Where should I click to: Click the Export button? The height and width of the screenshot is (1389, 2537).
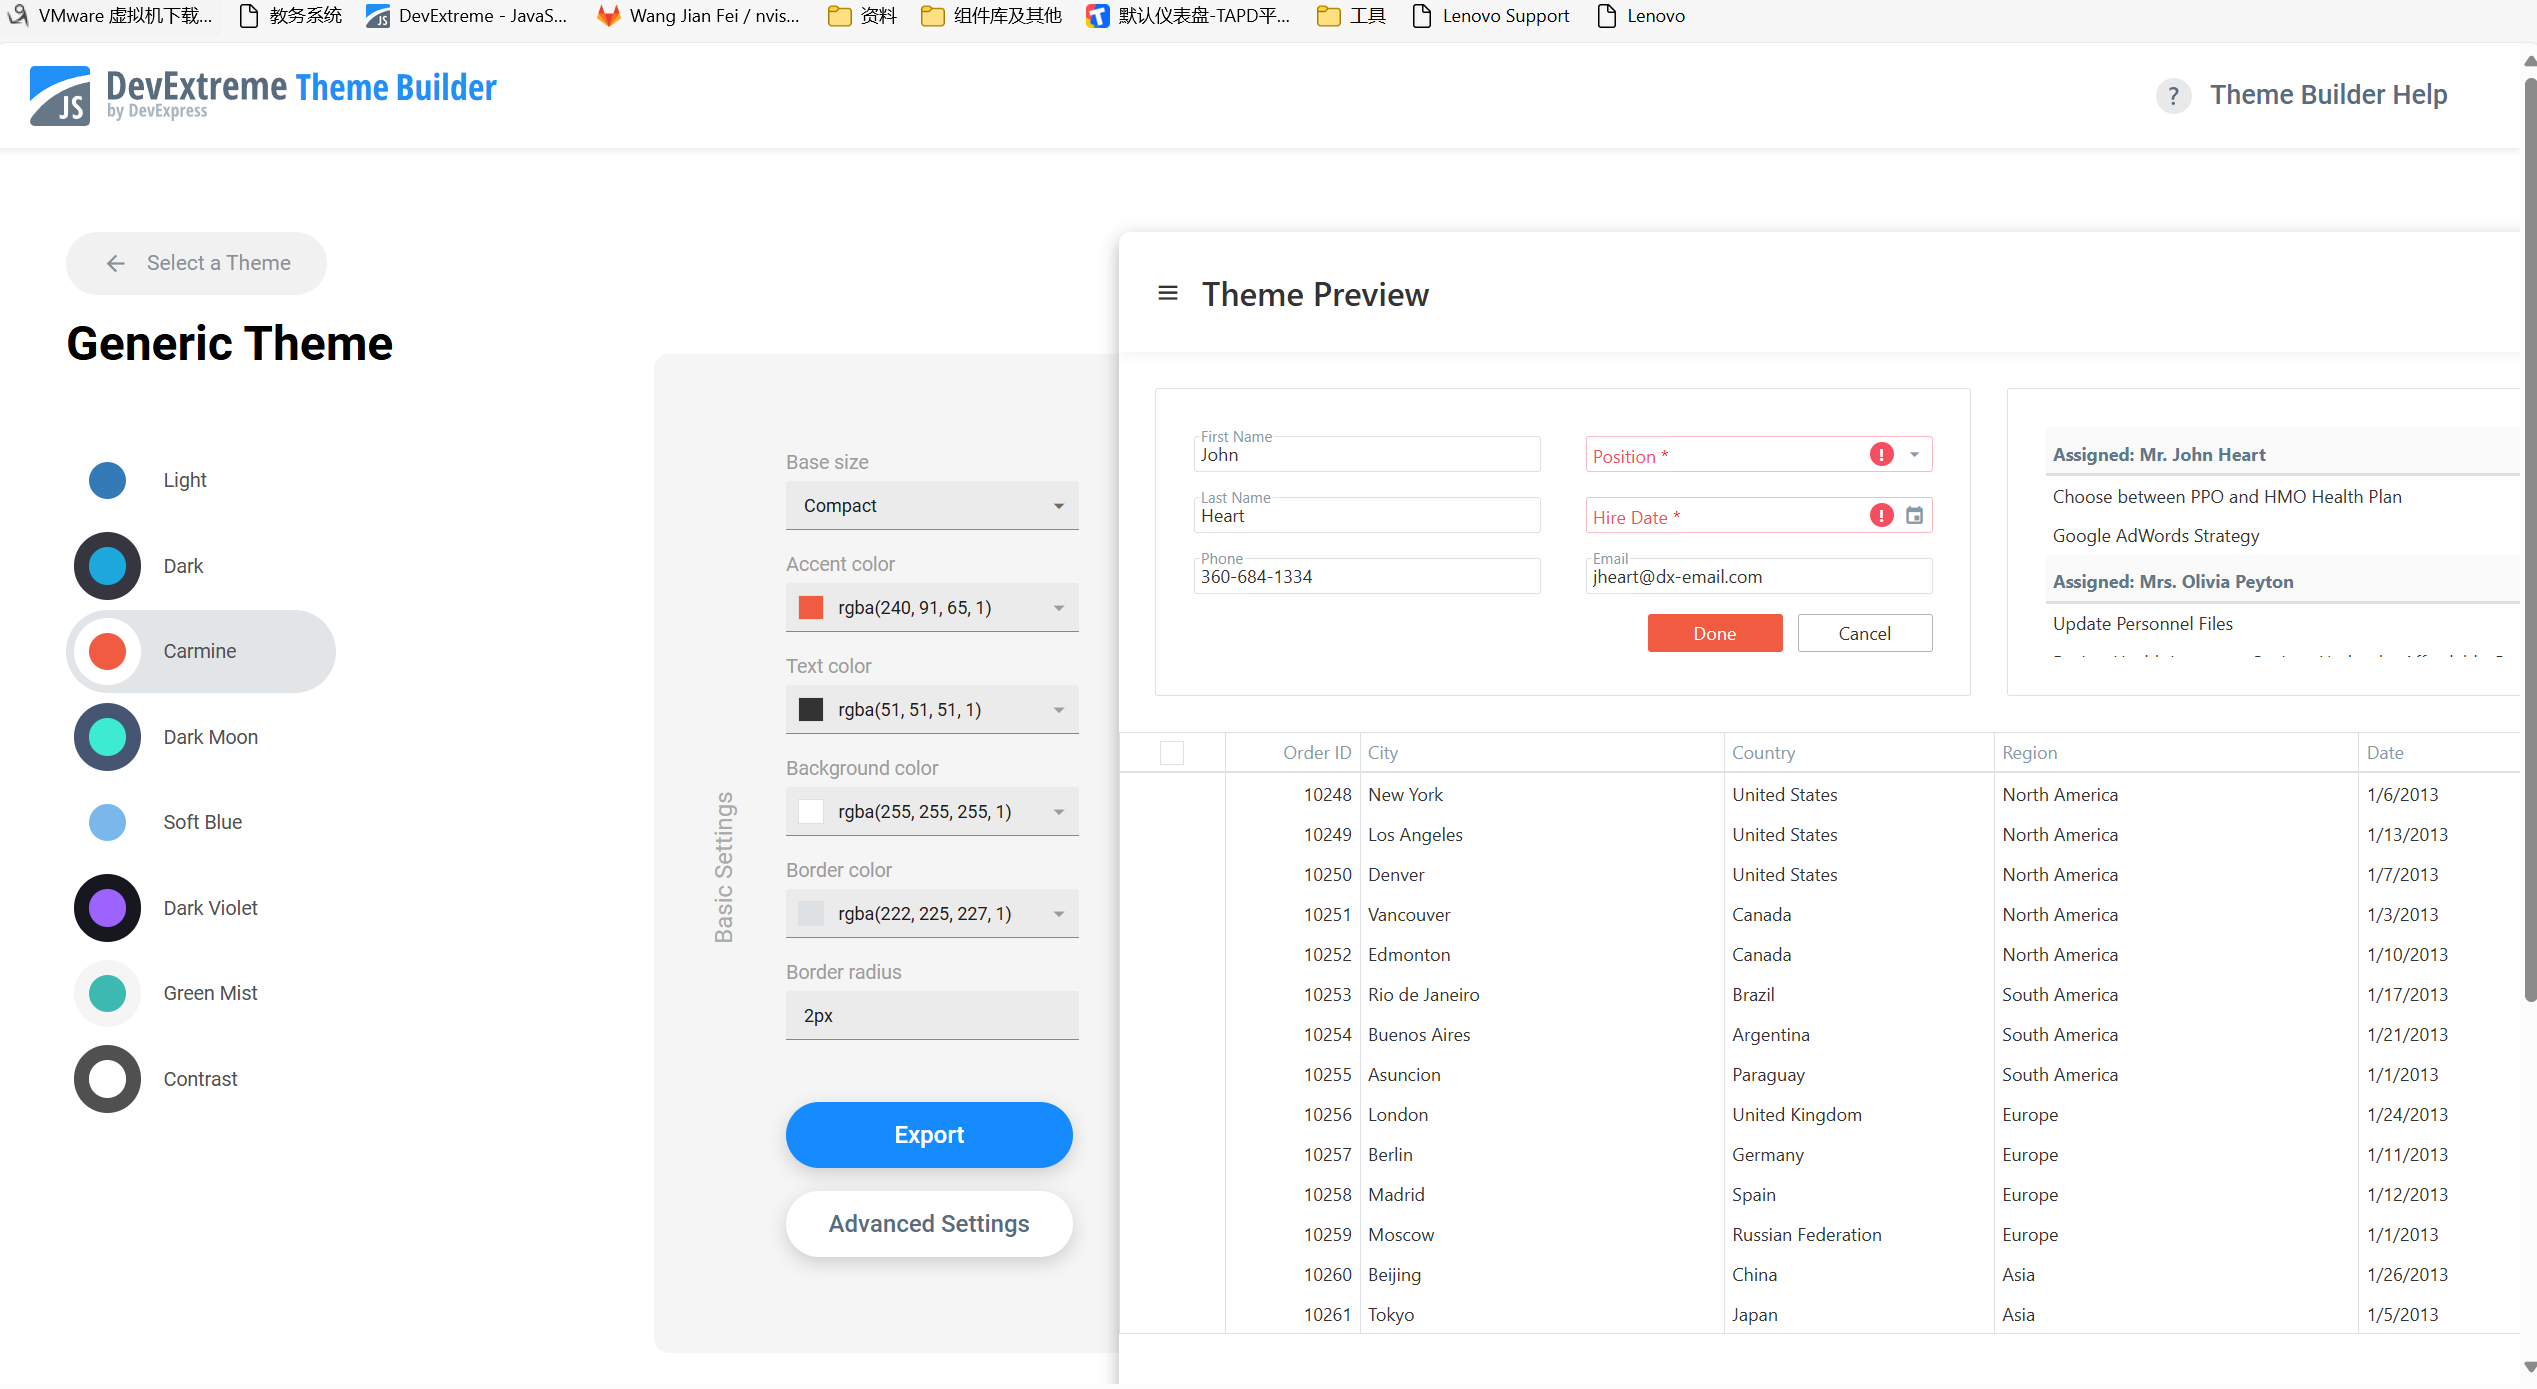(x=928, y=1135)
